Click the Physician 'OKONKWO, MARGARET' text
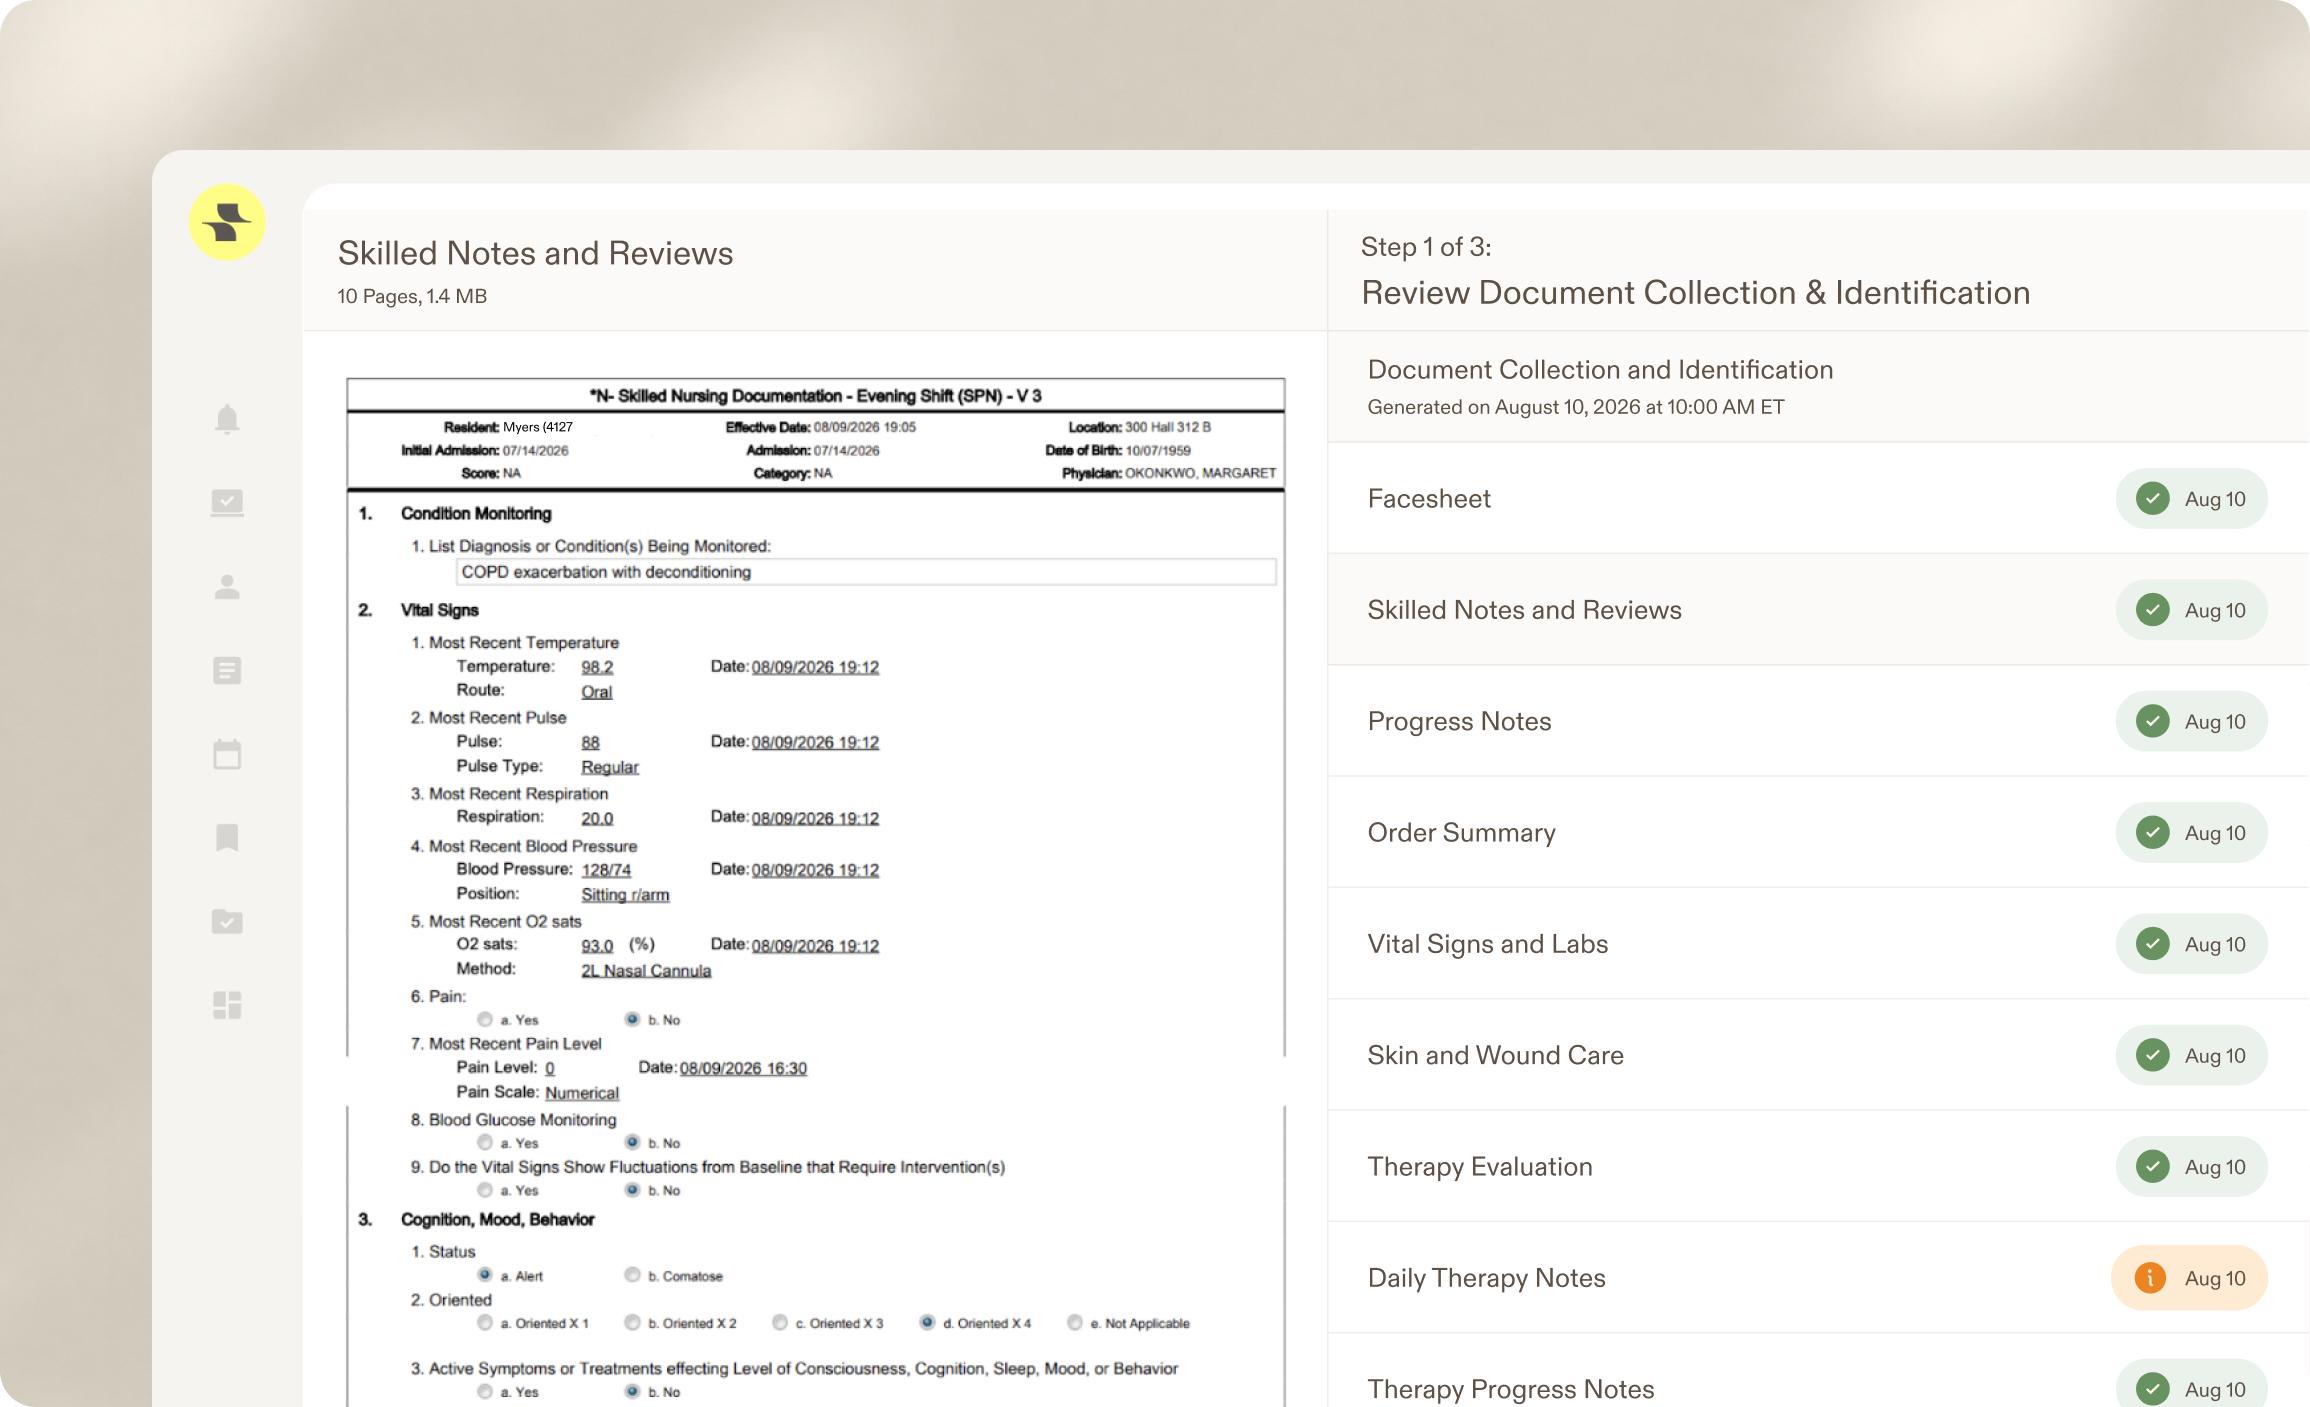 [1200, 473]
